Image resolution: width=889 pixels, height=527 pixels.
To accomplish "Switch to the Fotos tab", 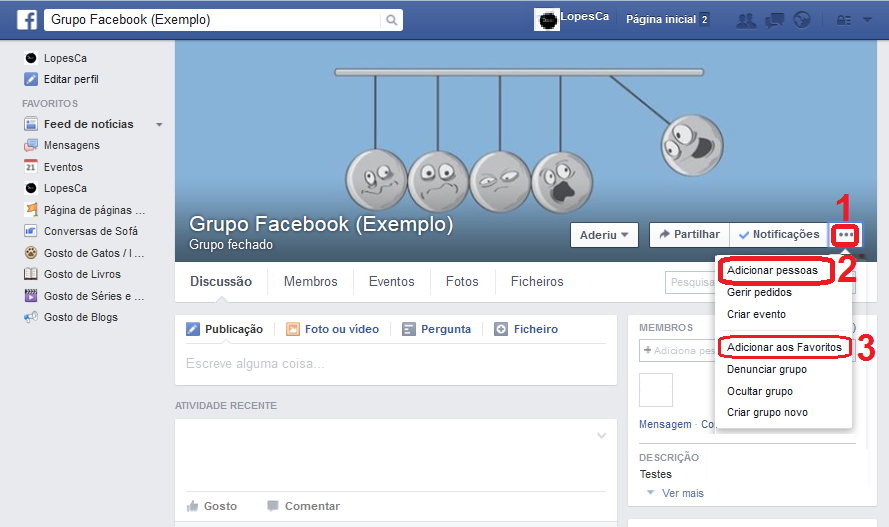I will click(x=462, y=282).
